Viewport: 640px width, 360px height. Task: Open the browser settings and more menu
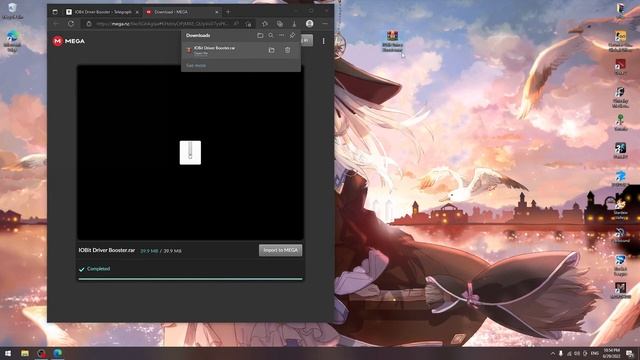325,24
